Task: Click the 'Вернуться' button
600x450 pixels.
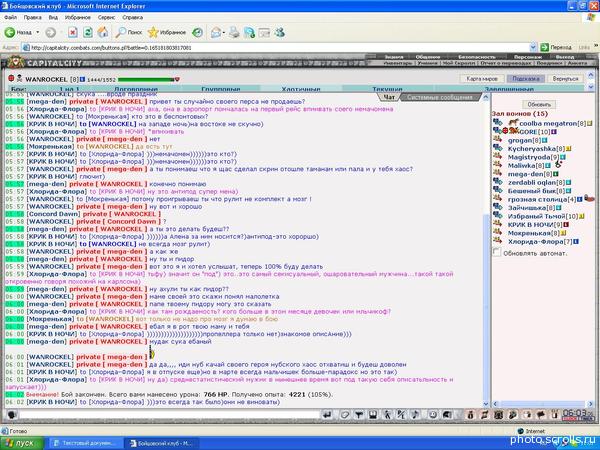Action: (x=565, y=78)
